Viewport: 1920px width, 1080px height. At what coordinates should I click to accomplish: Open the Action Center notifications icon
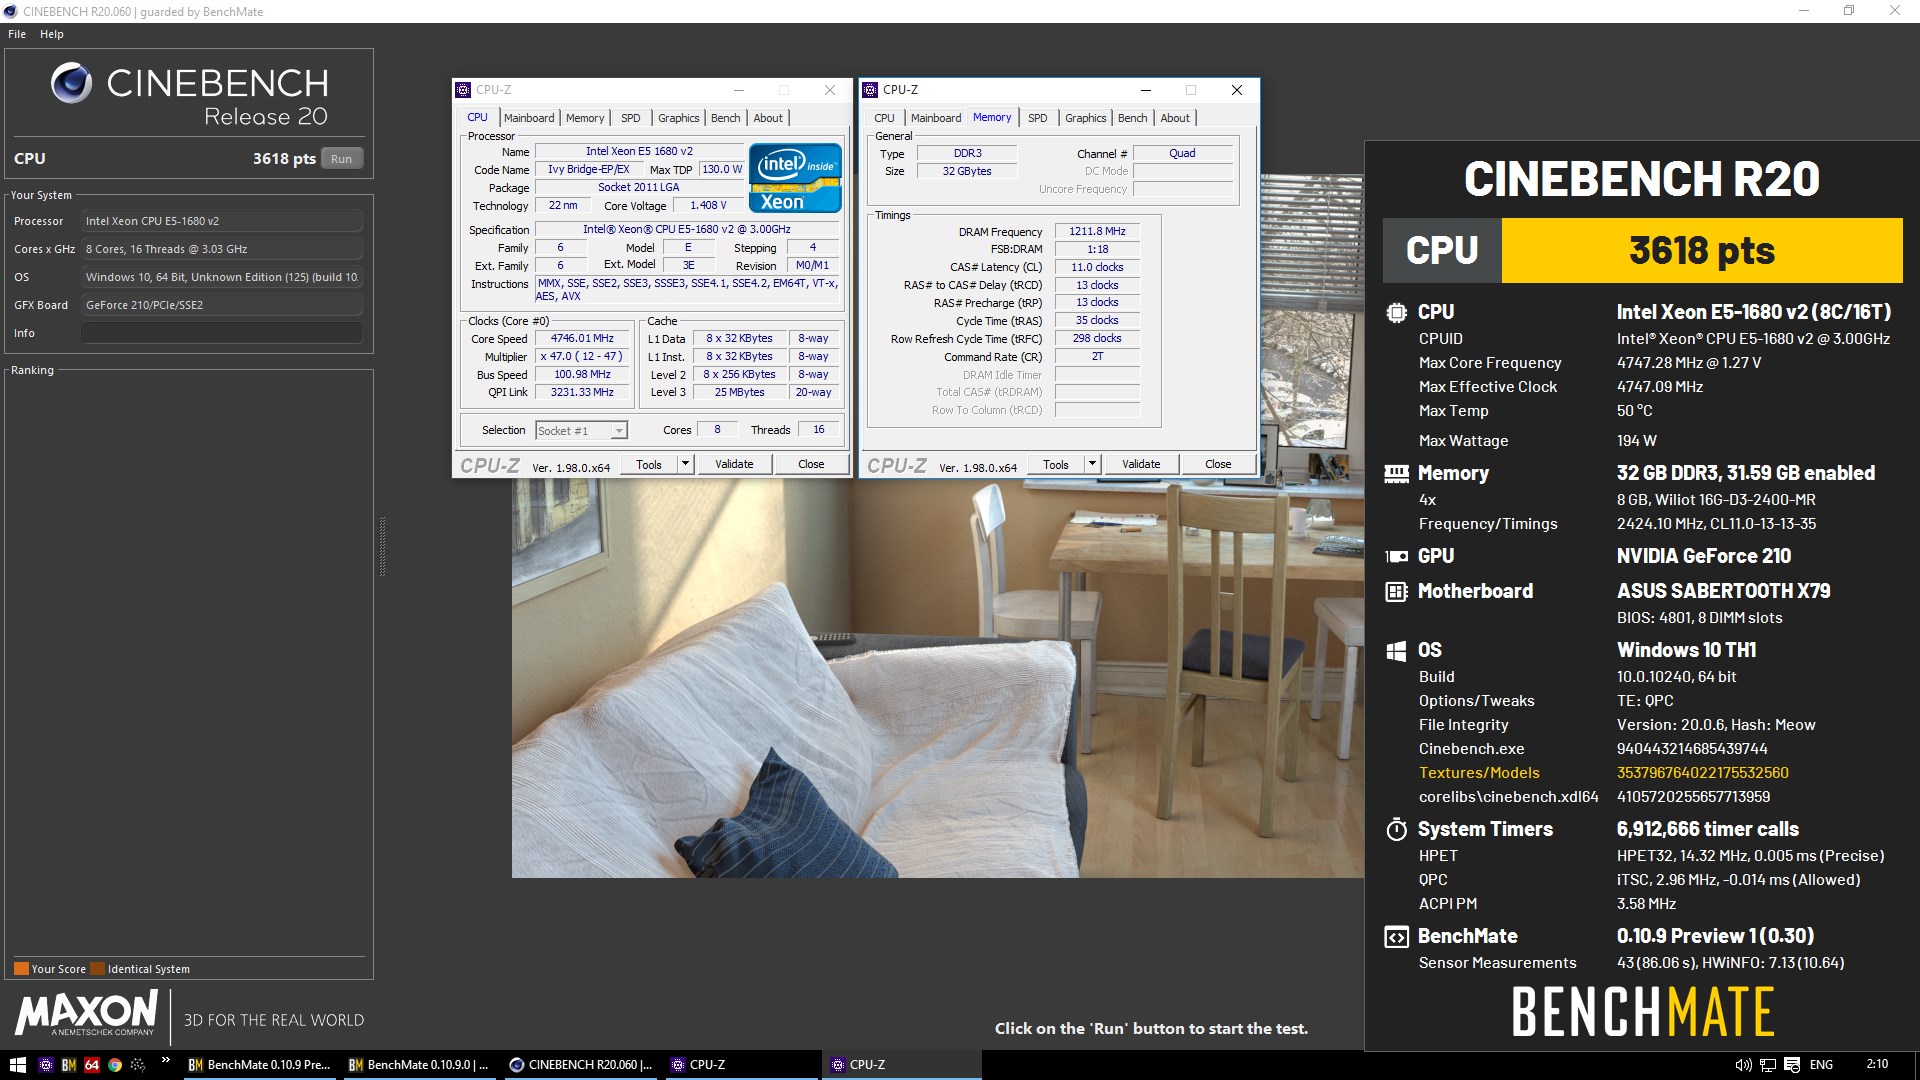(1792, 1065)
